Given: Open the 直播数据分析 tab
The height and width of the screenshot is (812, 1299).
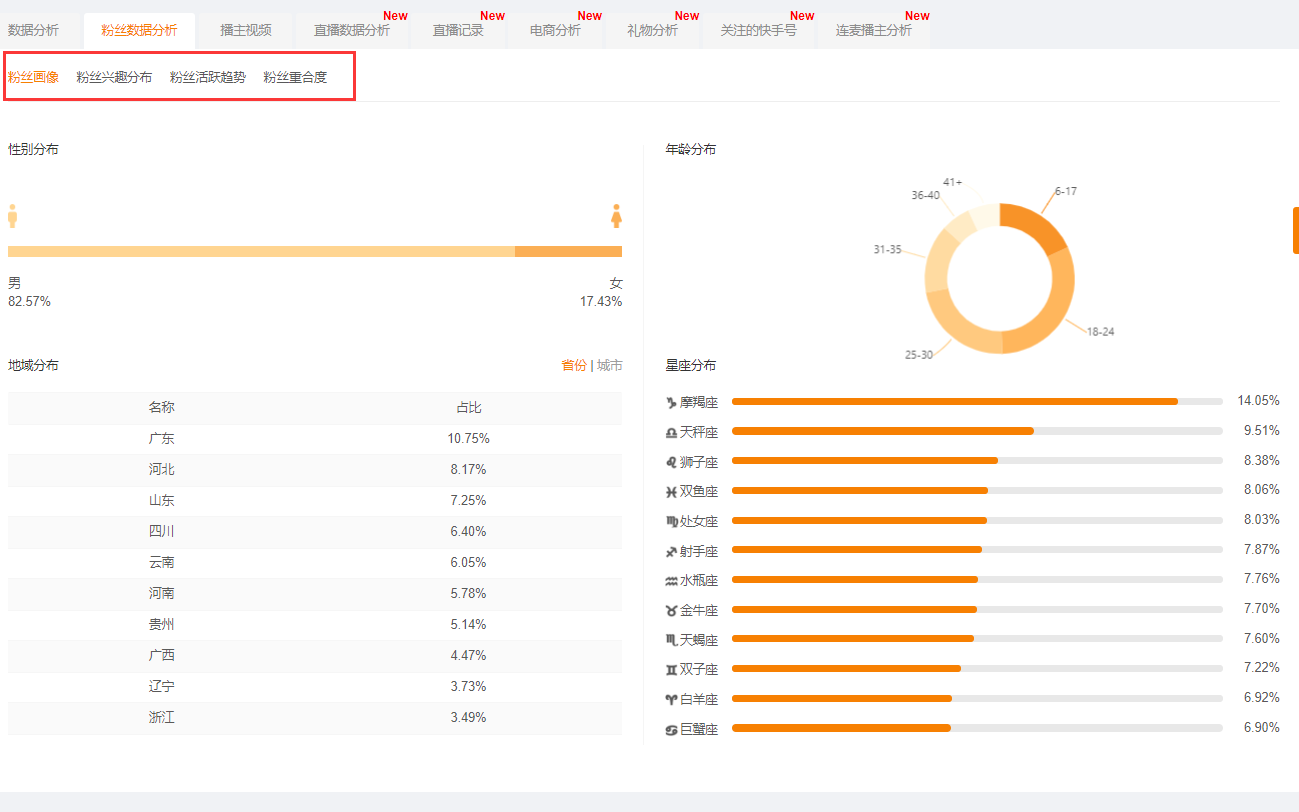Looking at the screenshot, I should tap(352, 30).
